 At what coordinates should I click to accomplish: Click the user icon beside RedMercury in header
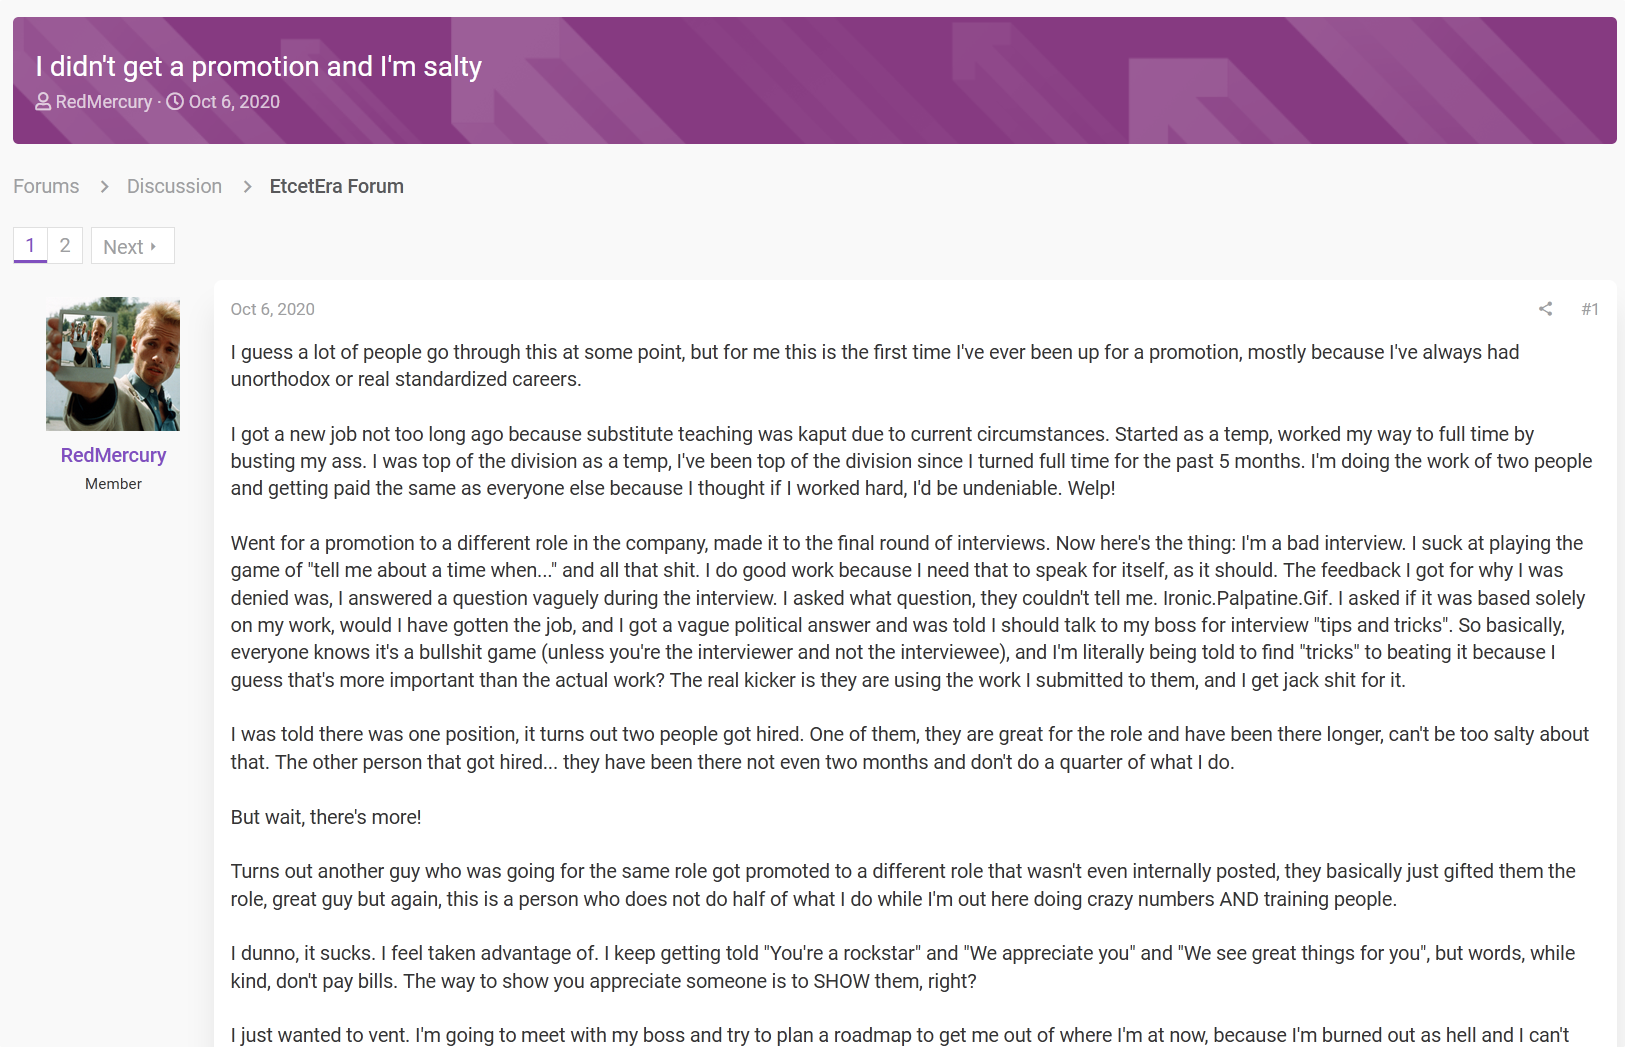tap(43, 102)
